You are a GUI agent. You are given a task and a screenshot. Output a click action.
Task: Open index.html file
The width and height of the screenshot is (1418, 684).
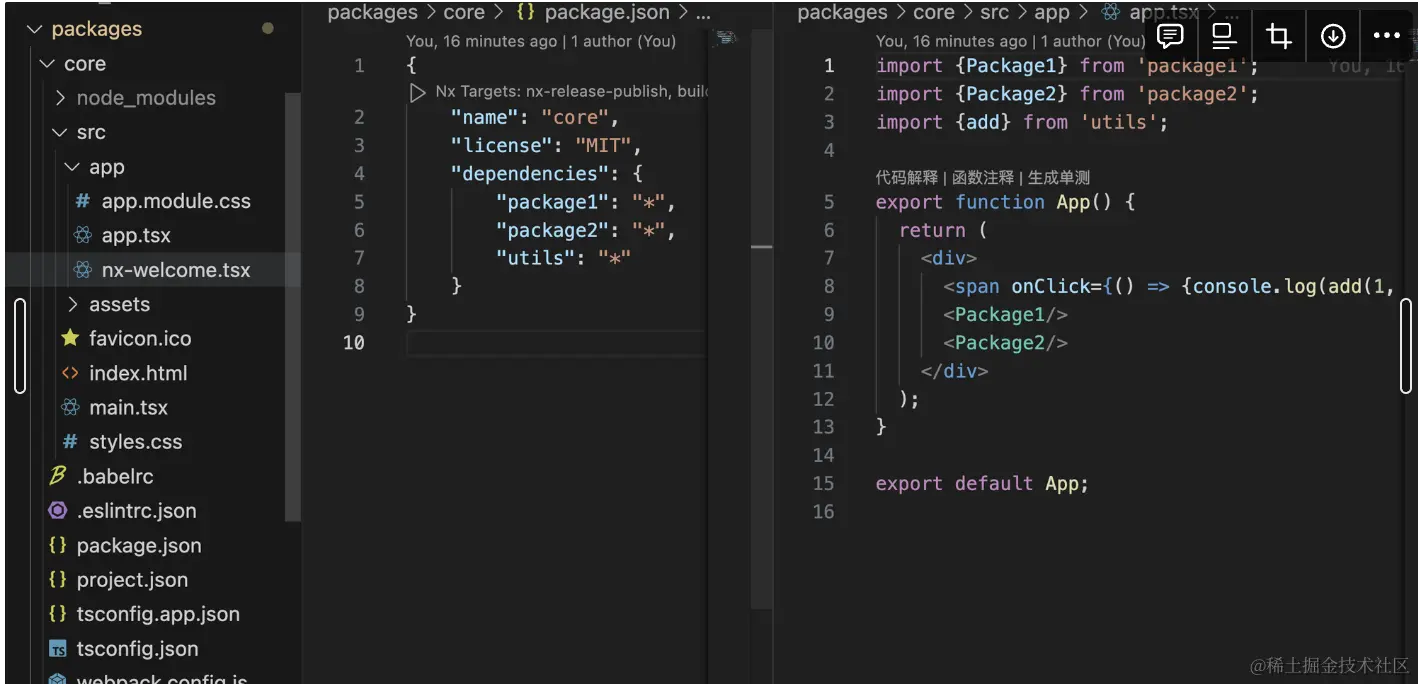(138, 373)
